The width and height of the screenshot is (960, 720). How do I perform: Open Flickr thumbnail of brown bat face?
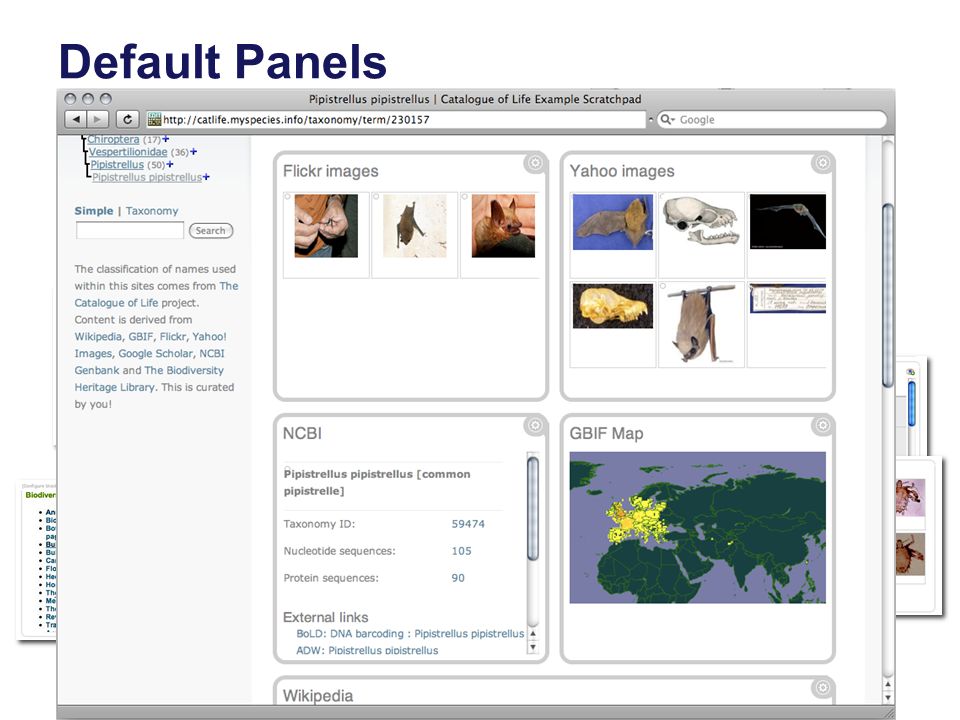(503, 226)
